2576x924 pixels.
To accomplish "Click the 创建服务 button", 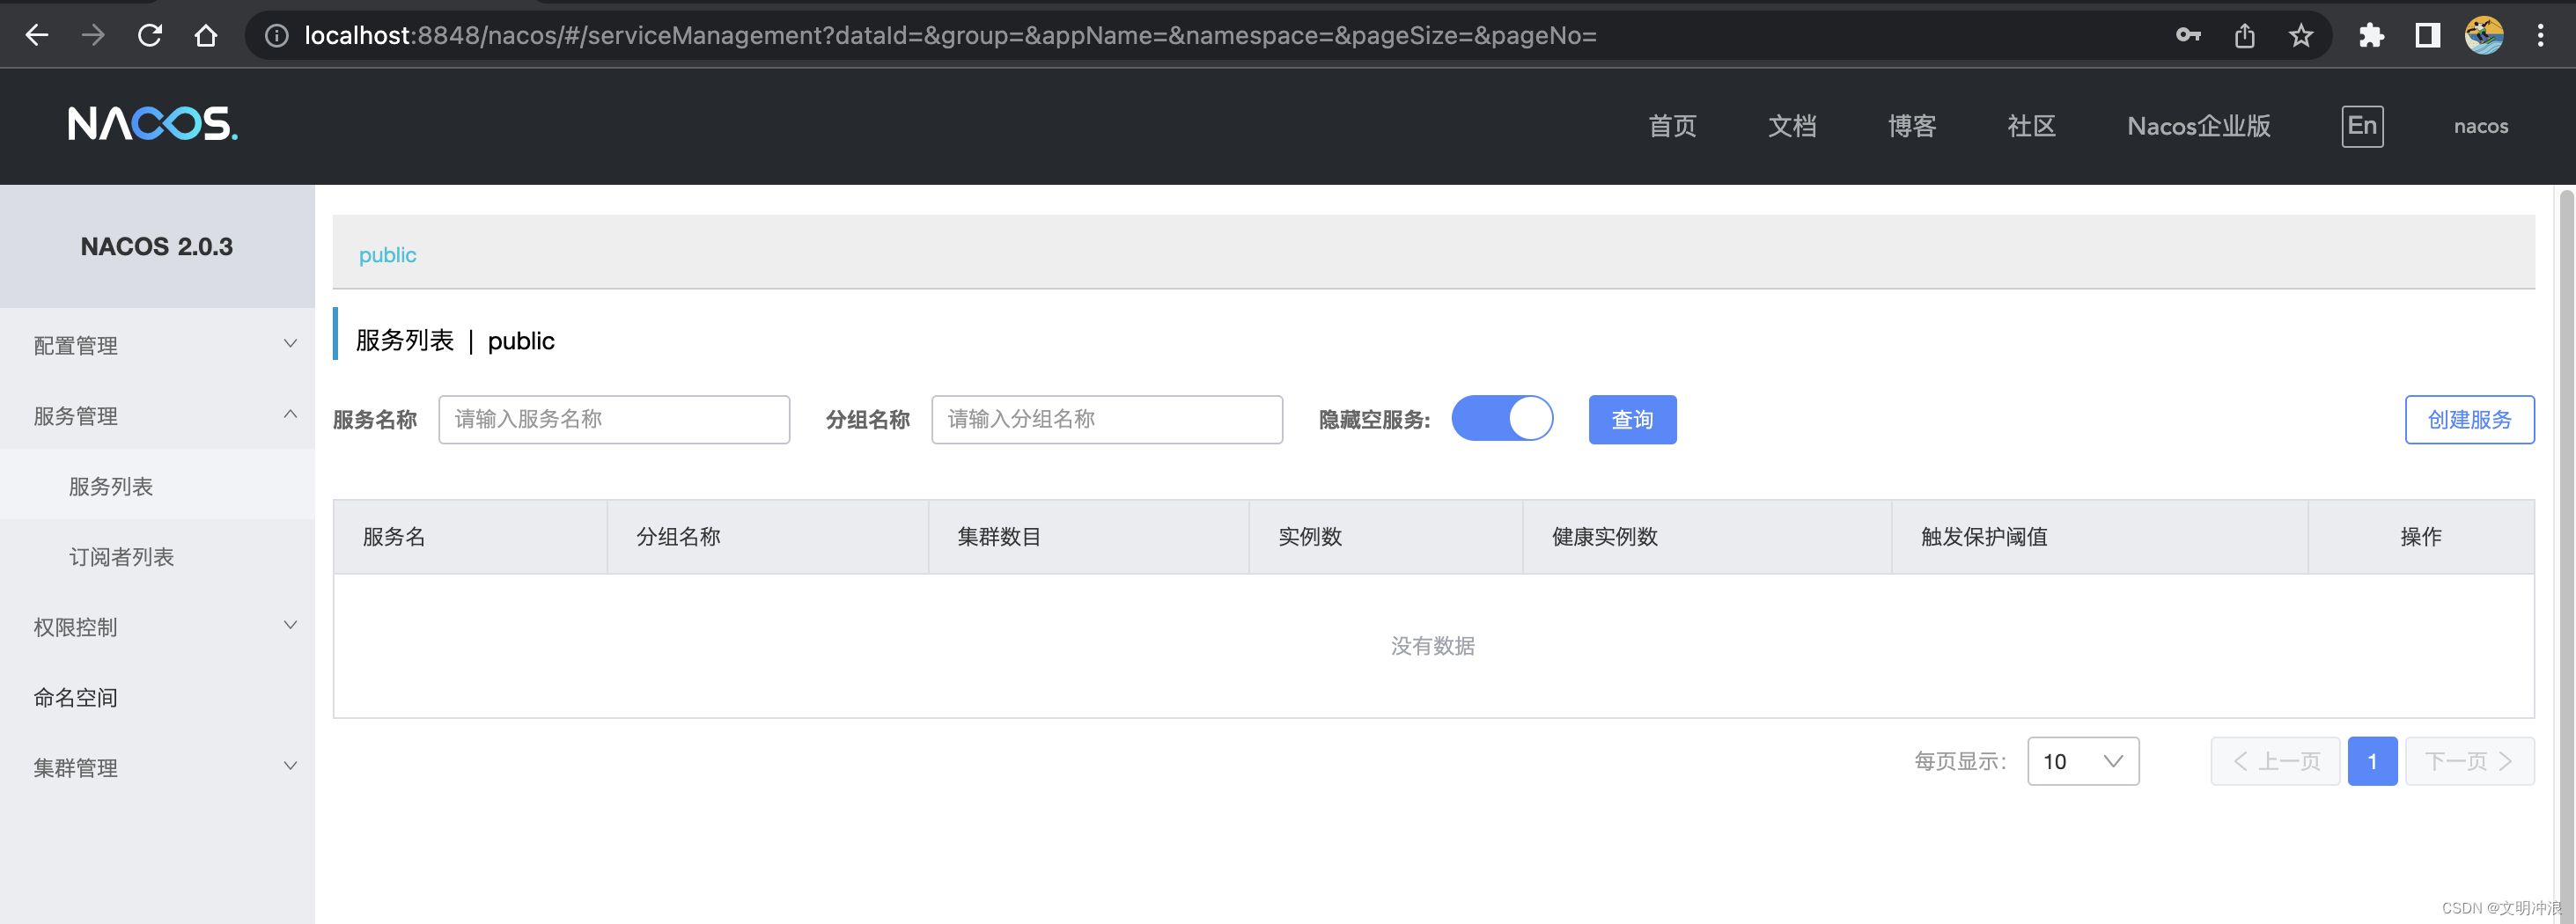I will 2469,419.
